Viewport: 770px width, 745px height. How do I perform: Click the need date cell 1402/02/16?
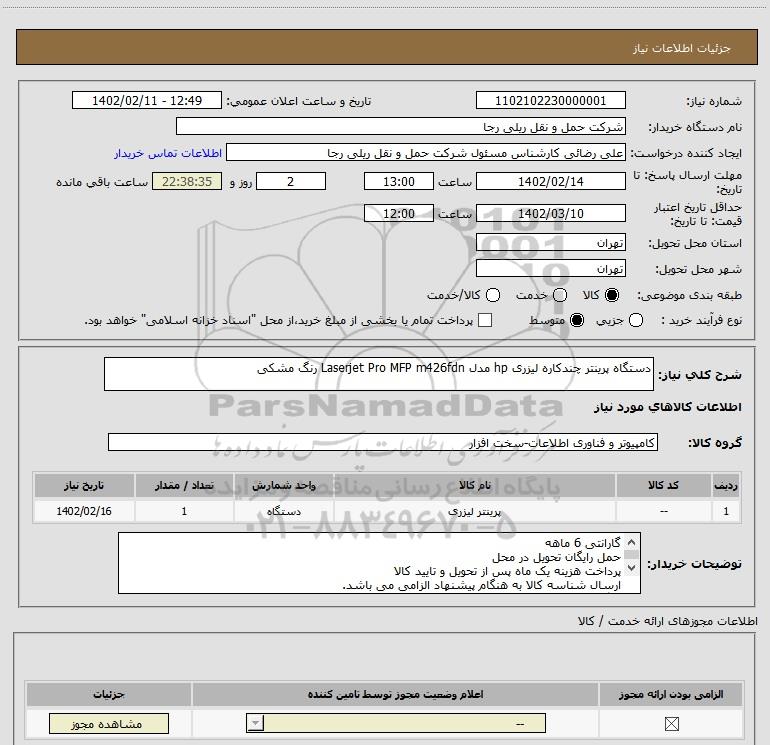click(x=84, y=511)
